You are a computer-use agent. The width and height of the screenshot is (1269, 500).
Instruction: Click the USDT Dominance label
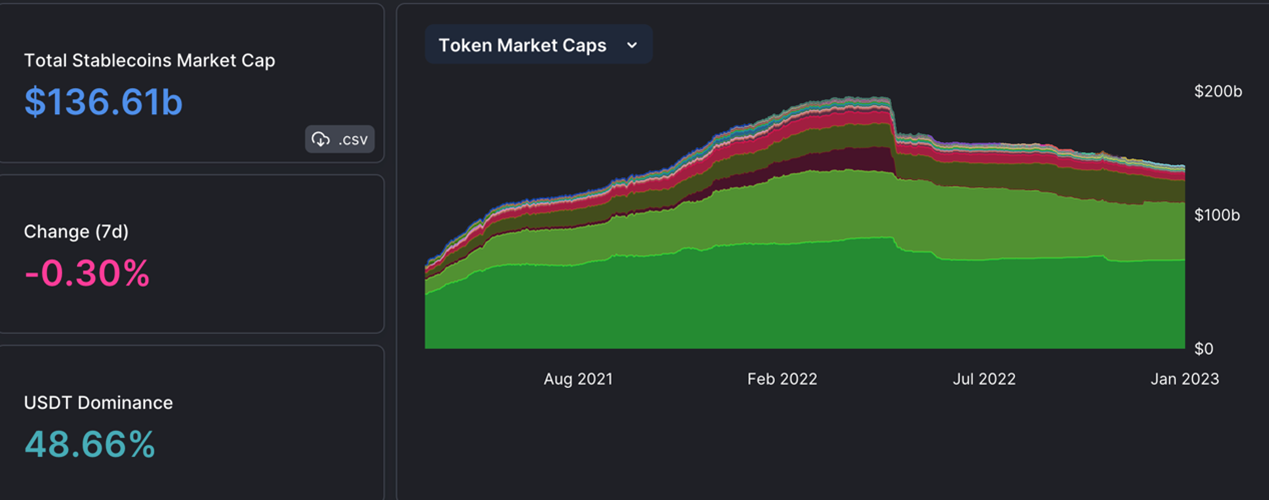click(98, 402)
